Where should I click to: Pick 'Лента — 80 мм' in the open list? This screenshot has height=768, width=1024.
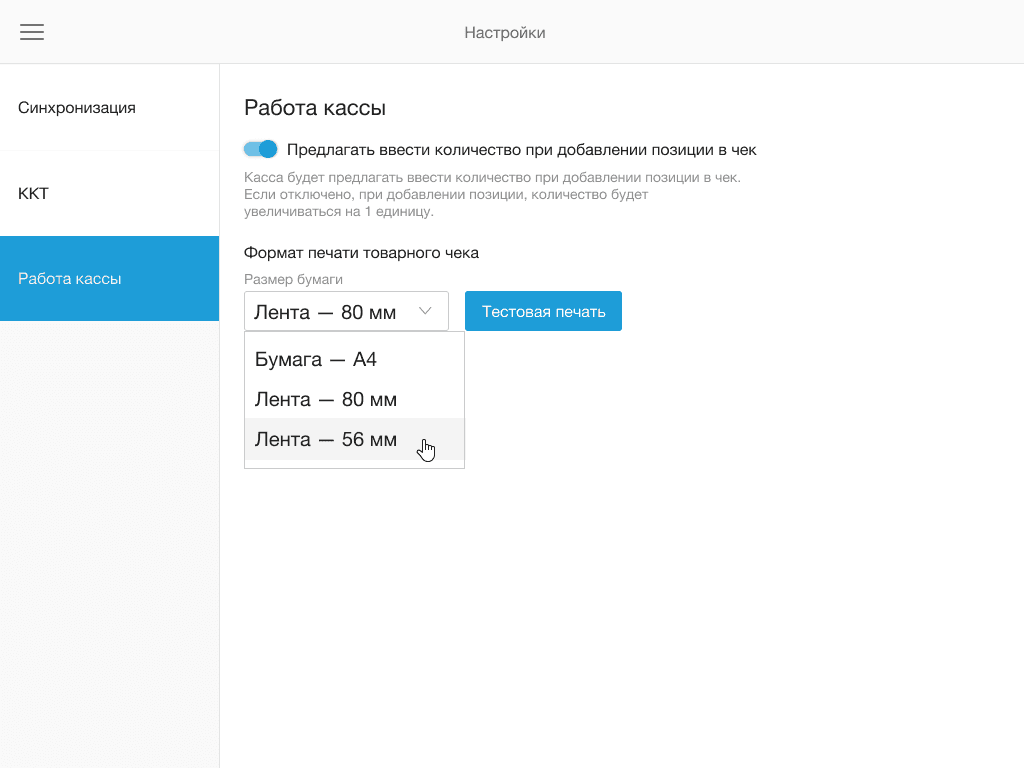tap(326, 399)
